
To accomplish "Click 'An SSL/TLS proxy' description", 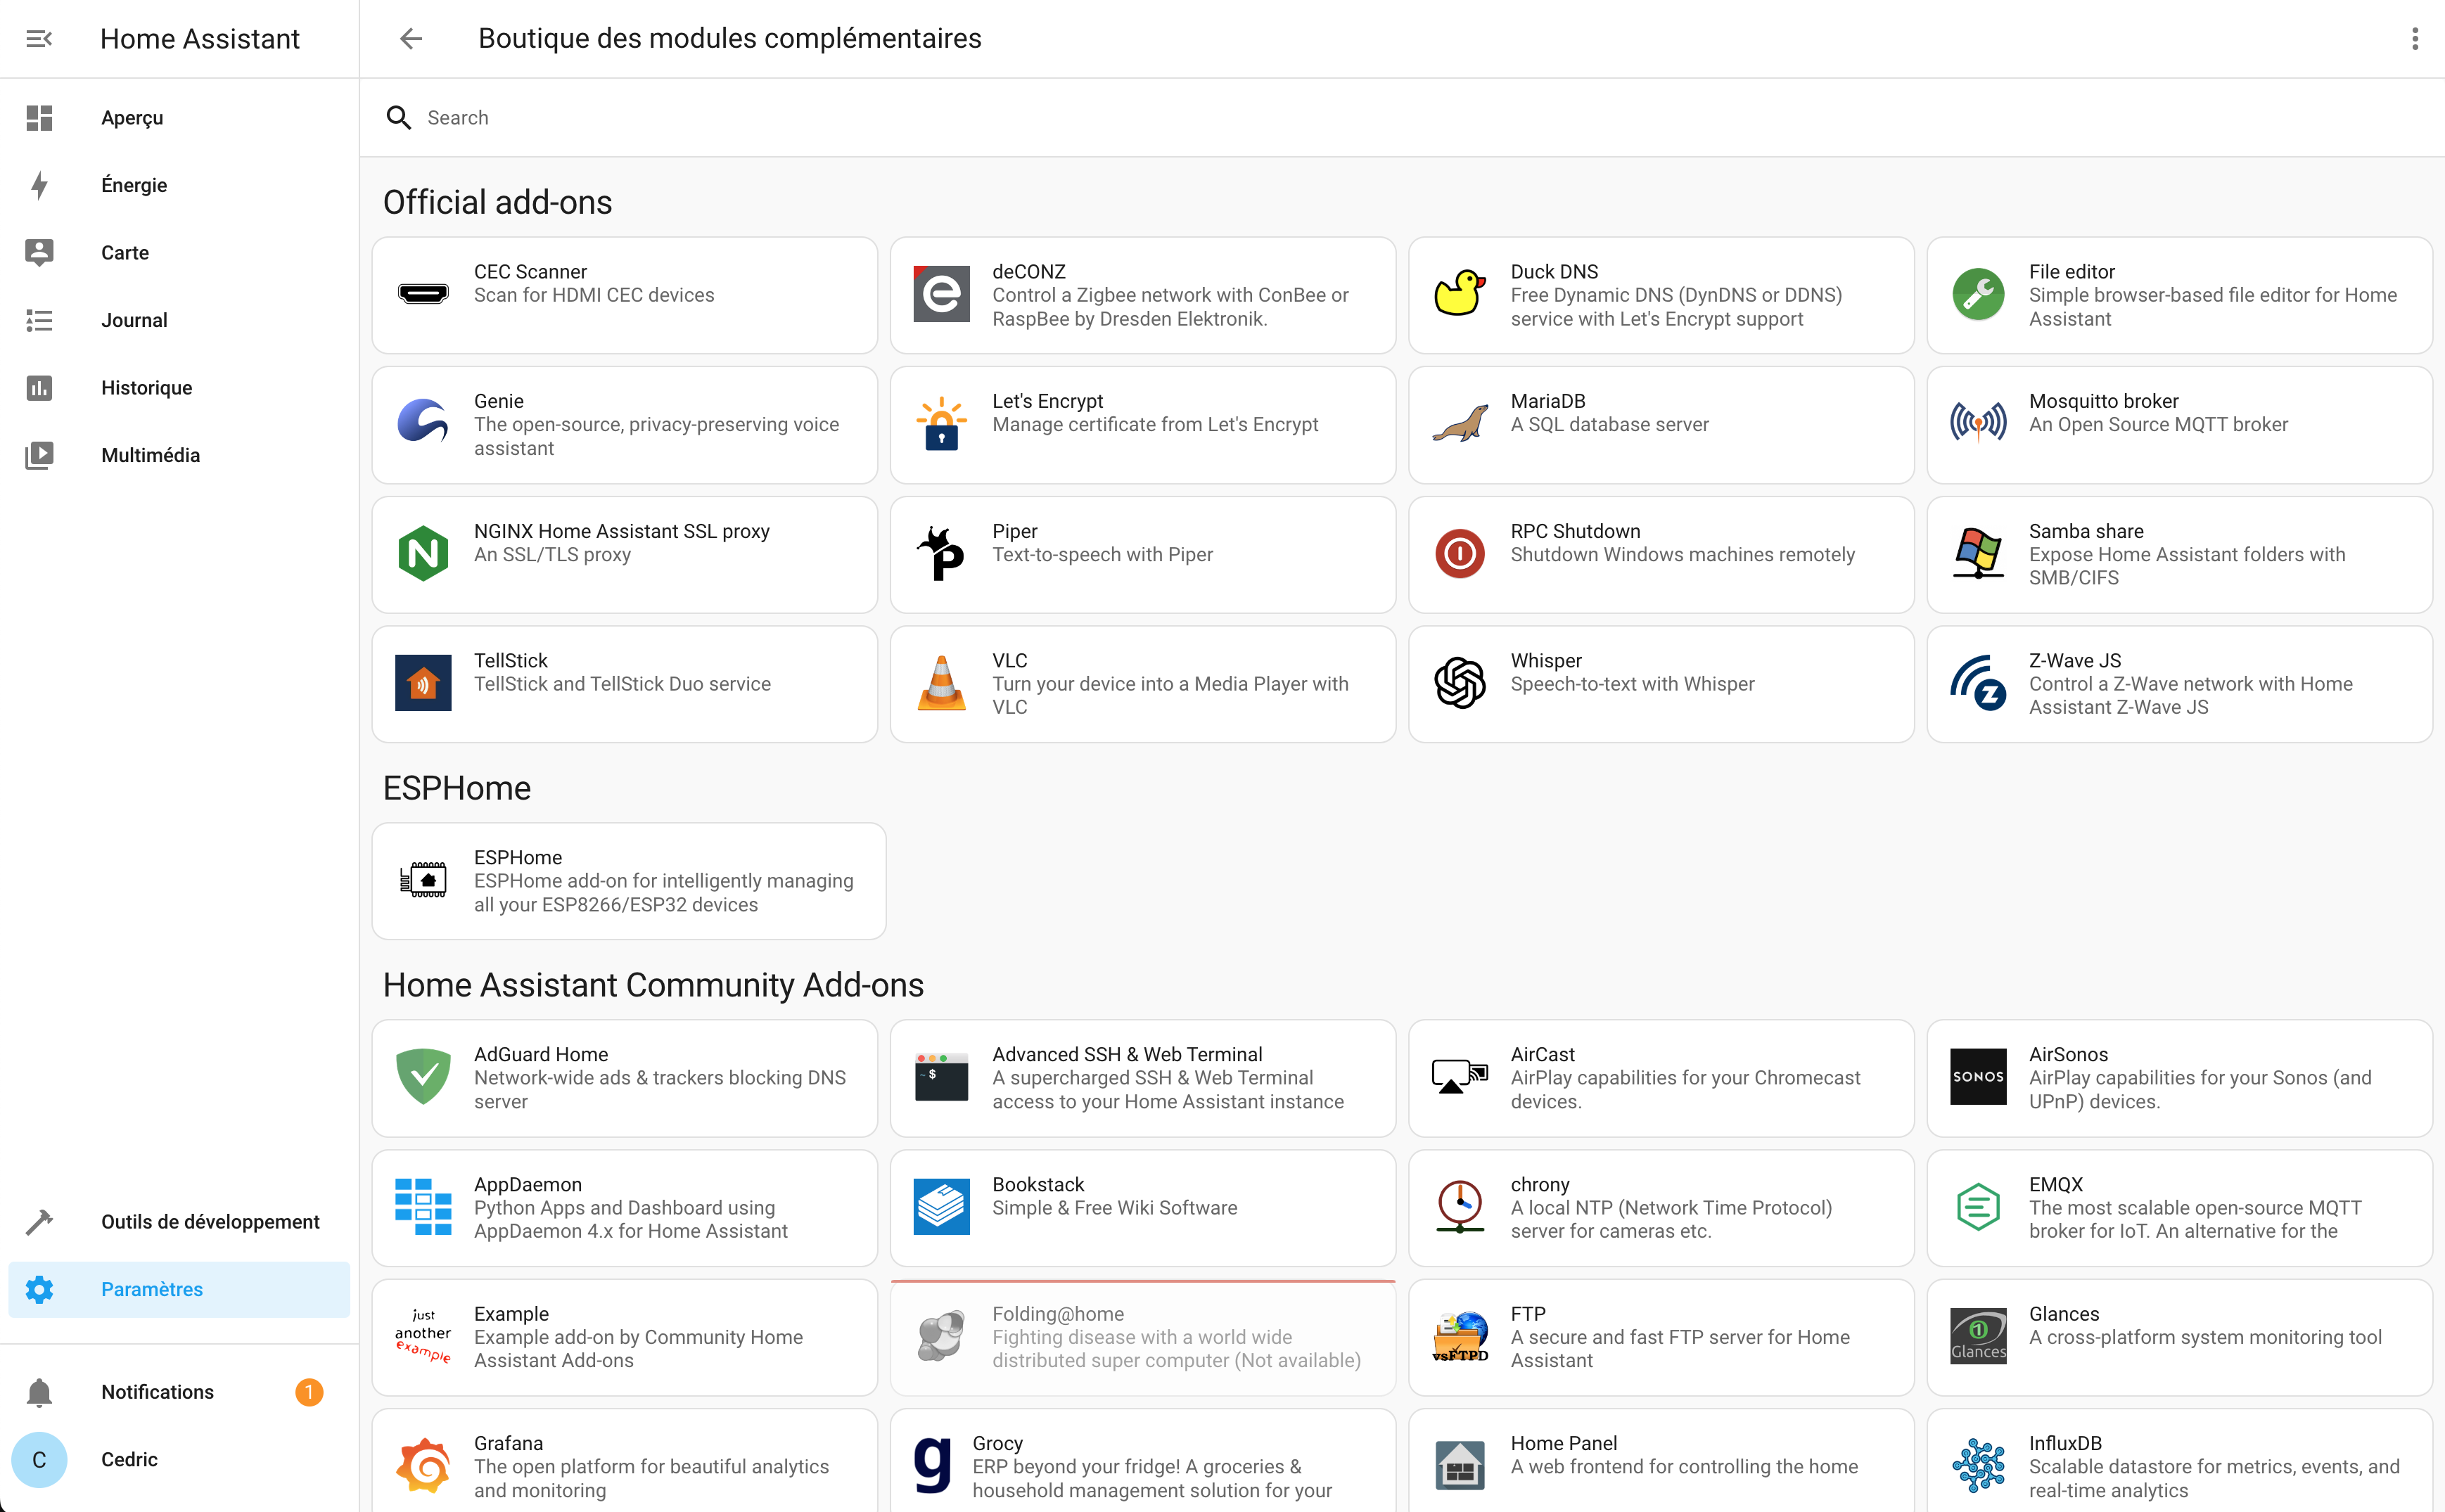I will [x=552, y=554].
